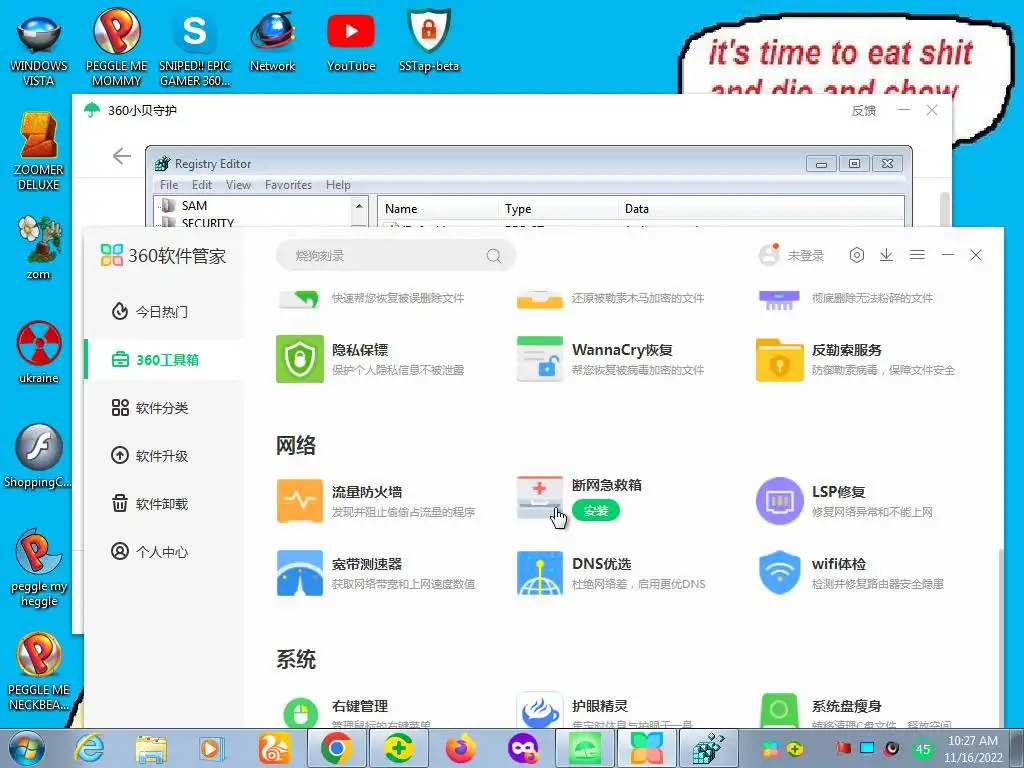Click the search input field in 360软件管家
Image resolution: width=1024 pixels, height=768 pixels.
pos(396,255)
